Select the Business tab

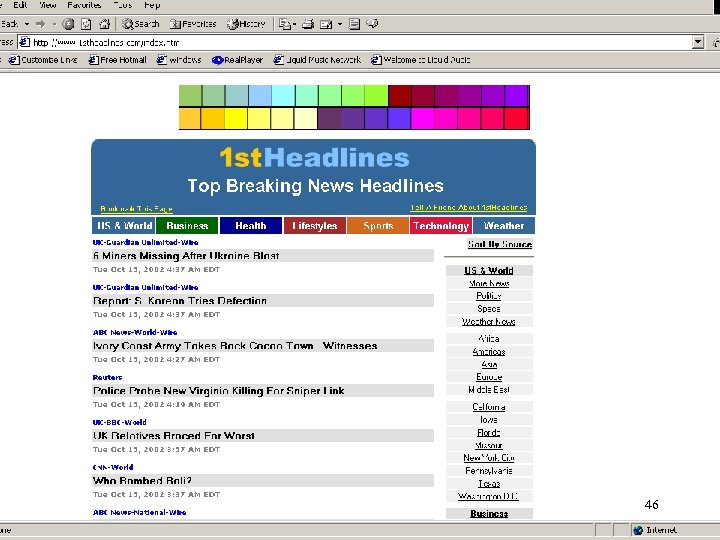[187, 225]
